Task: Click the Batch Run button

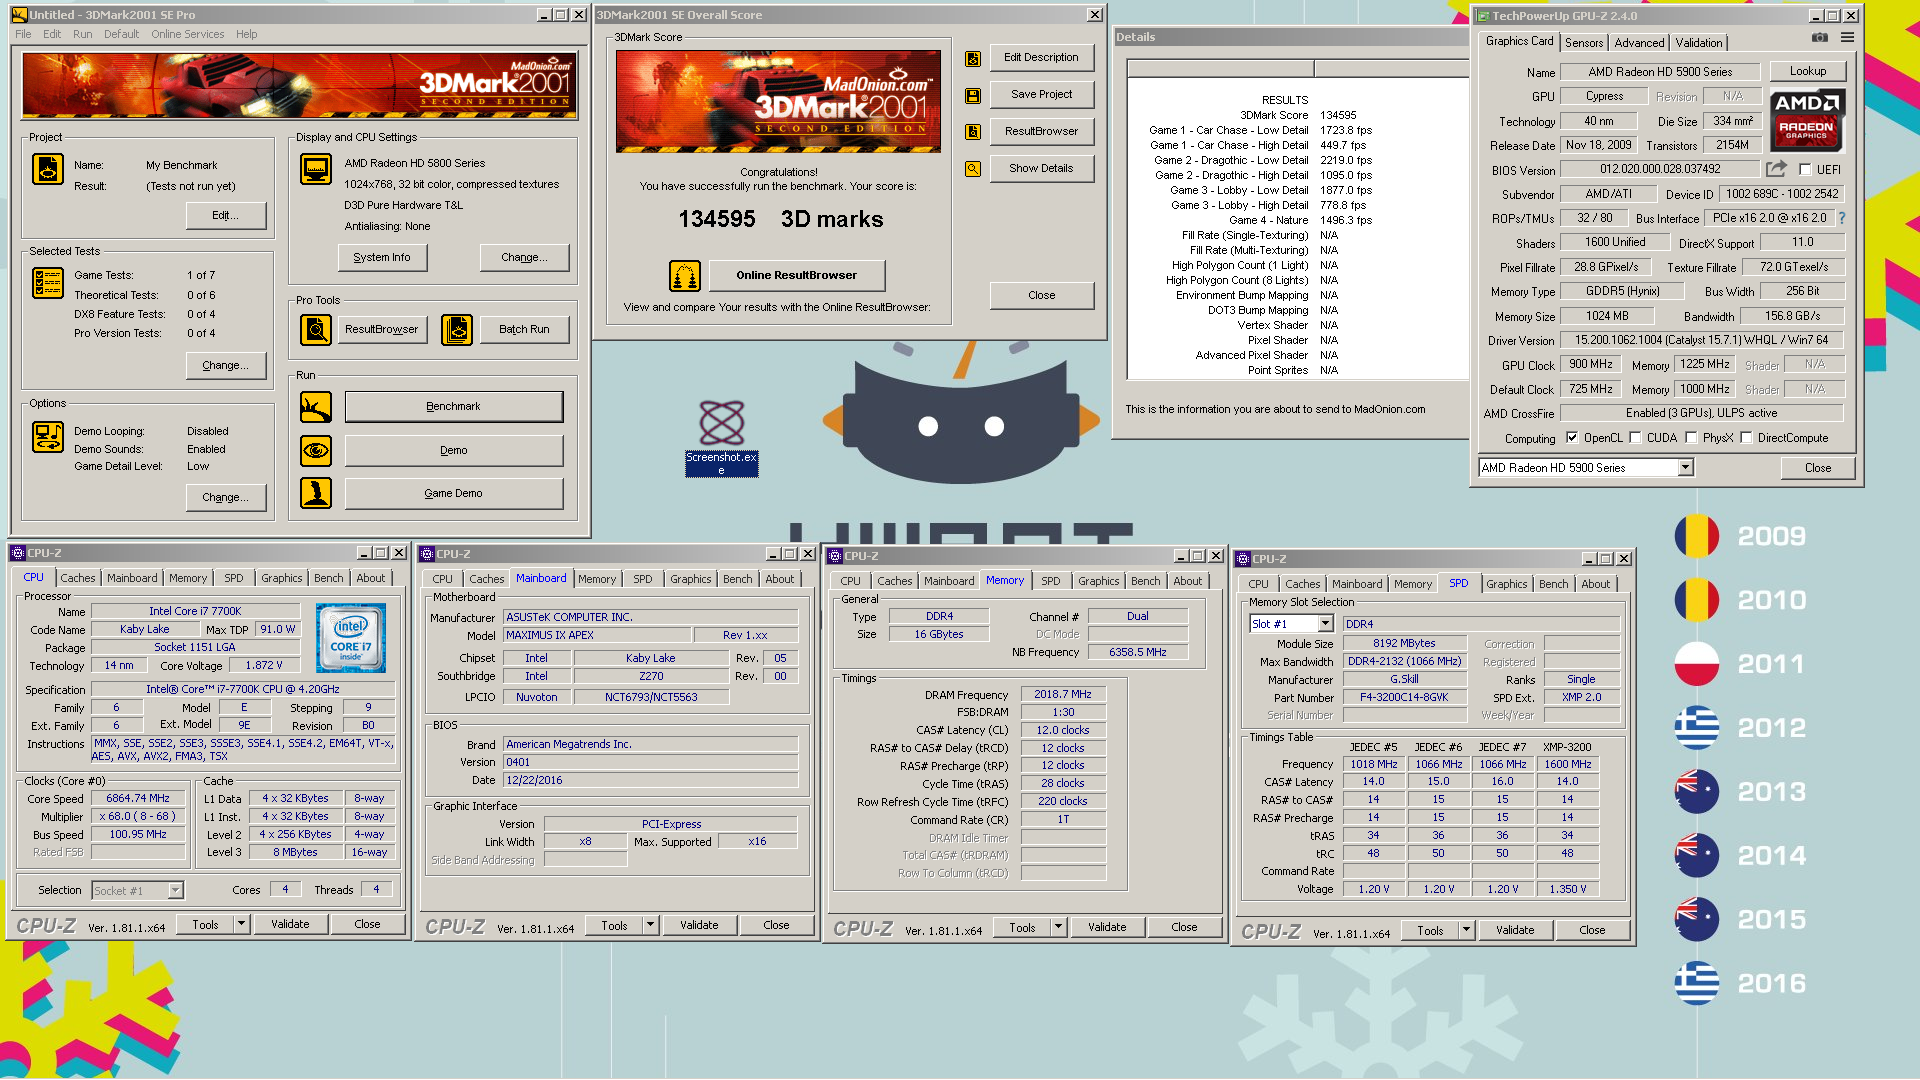Action: [x=524, y=329]
